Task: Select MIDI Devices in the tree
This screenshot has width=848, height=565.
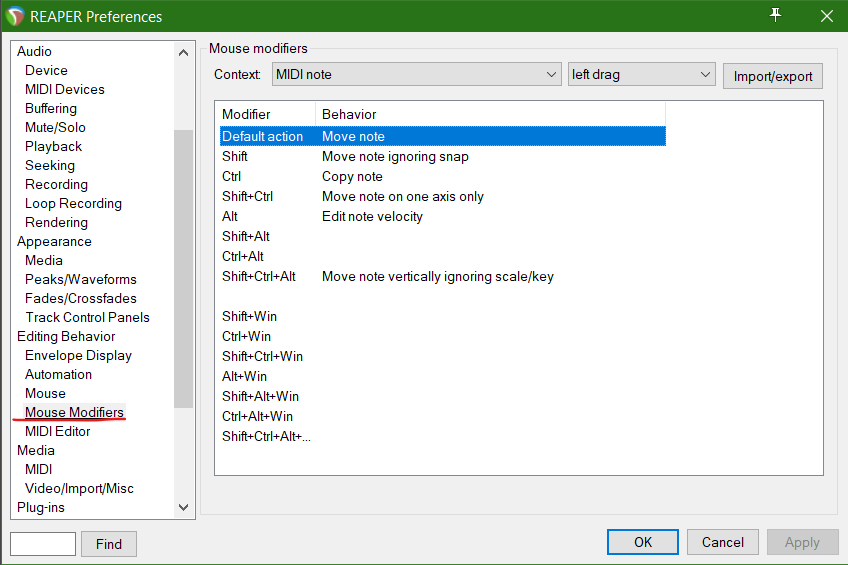Action: click(x=64, y=89)
